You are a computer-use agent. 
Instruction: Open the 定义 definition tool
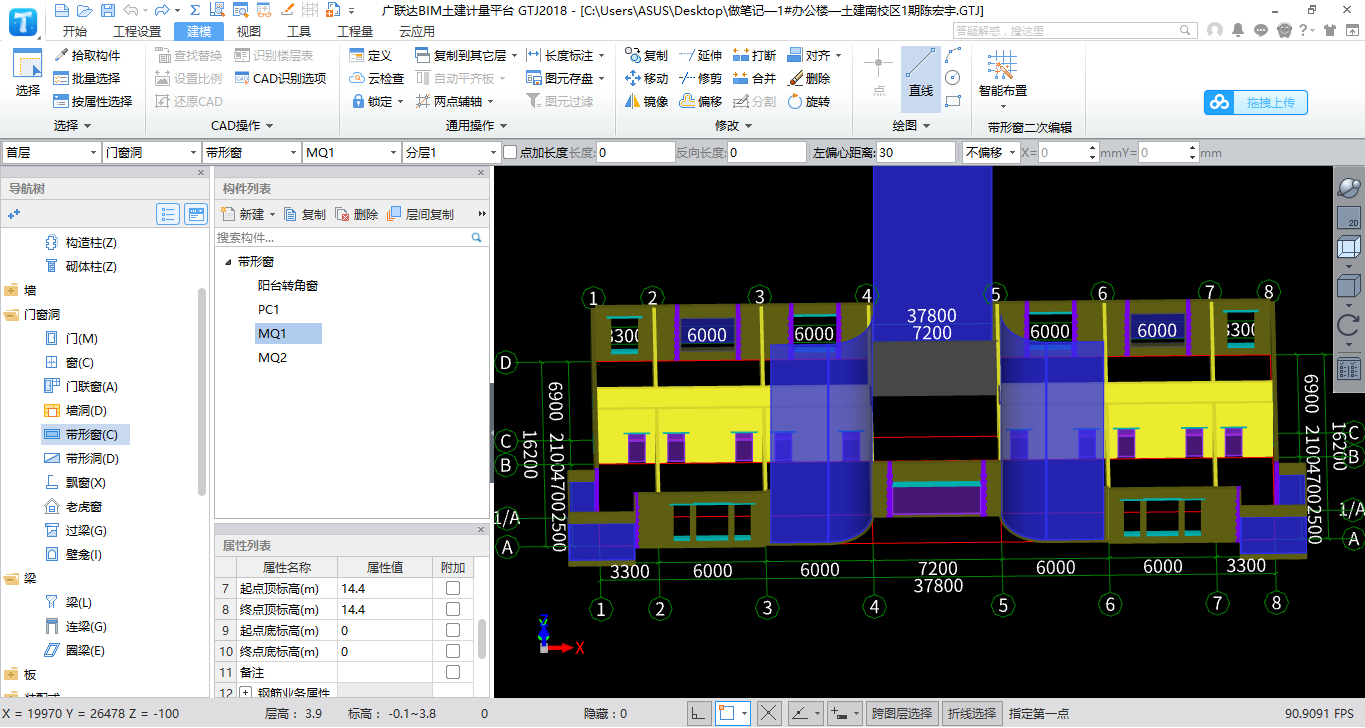371,55
